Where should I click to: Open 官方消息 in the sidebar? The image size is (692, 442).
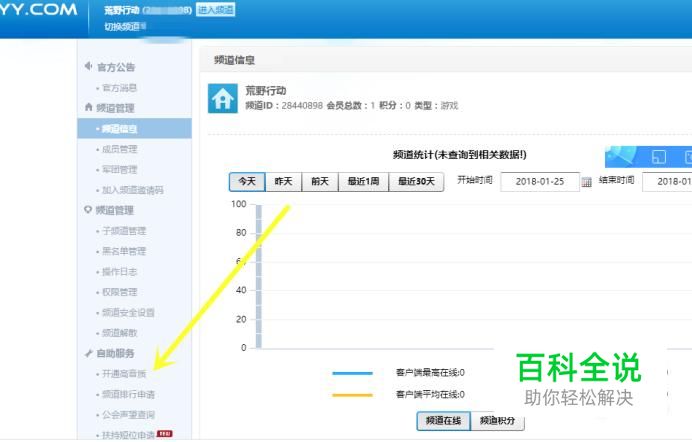point(119,88)
